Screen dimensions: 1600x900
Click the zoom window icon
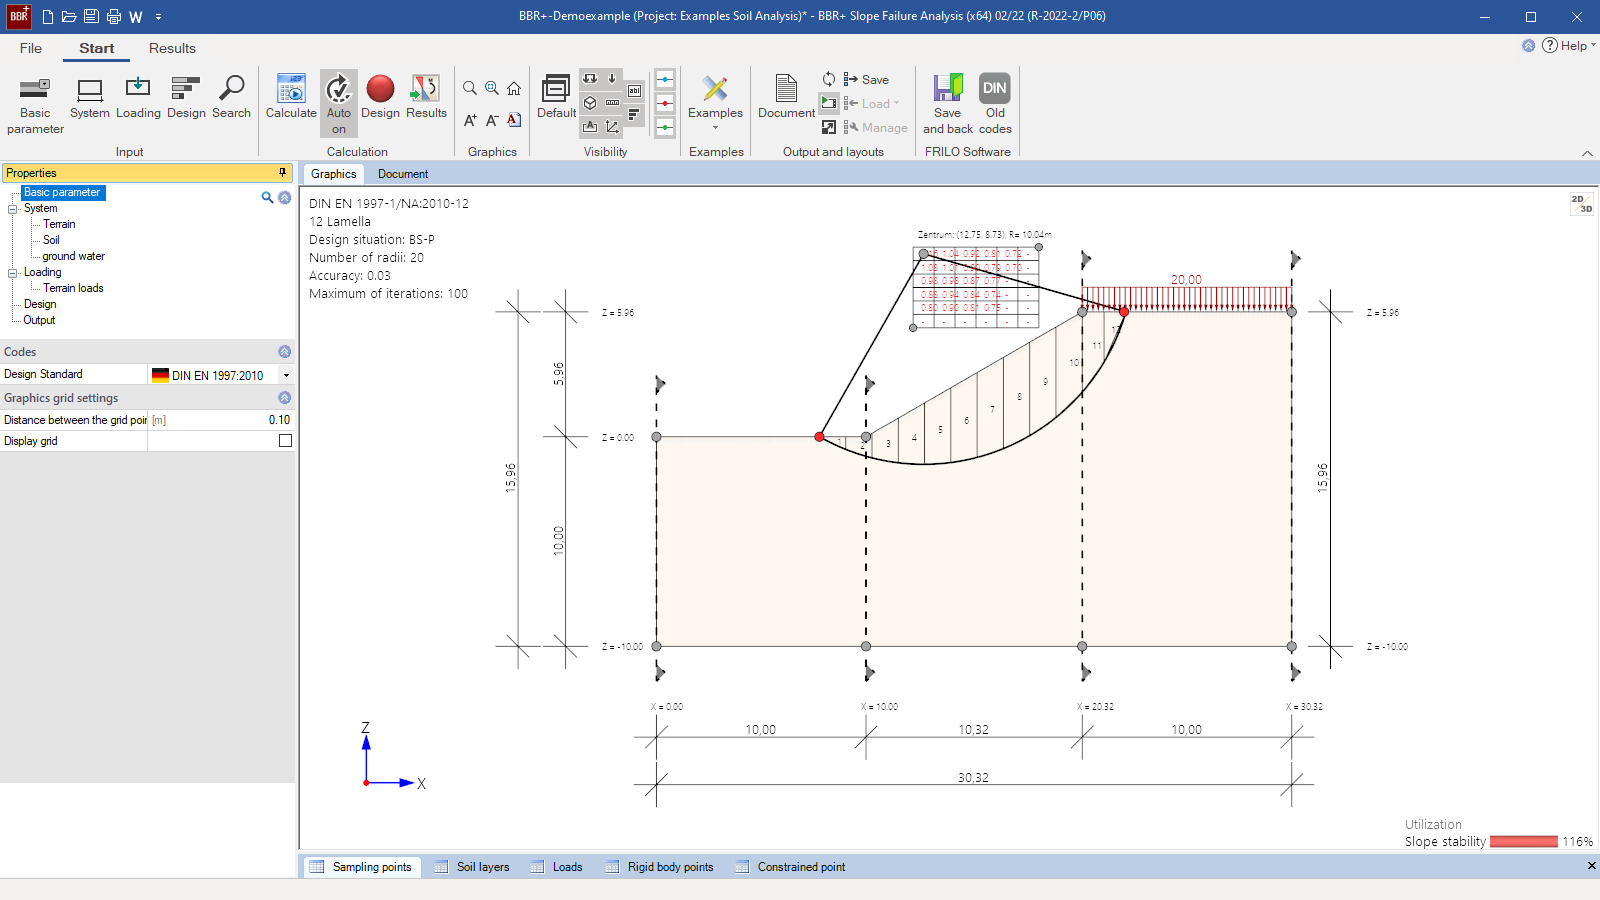click(492, 88)
